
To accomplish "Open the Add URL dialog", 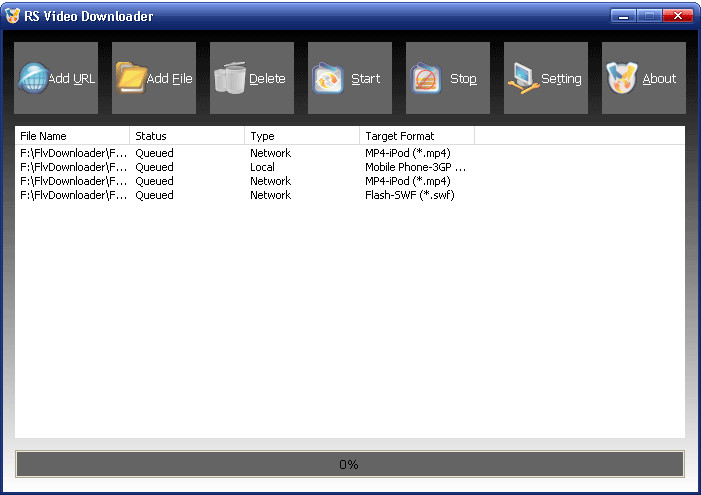I will tap(56, 78).
